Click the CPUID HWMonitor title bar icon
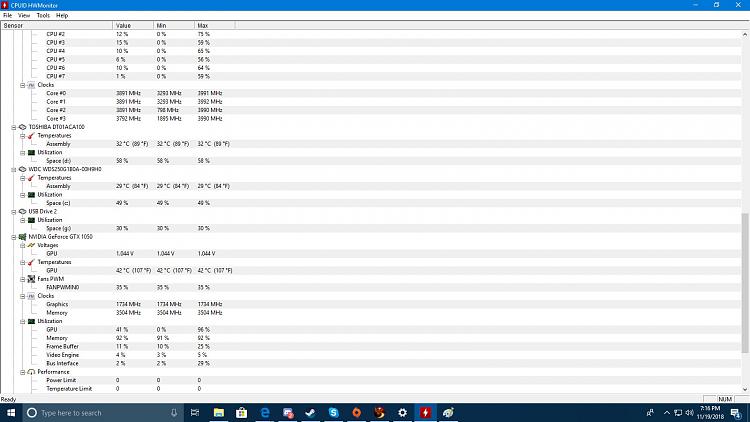Viewport: 750px width, 422px height. (x=5, y=5)
